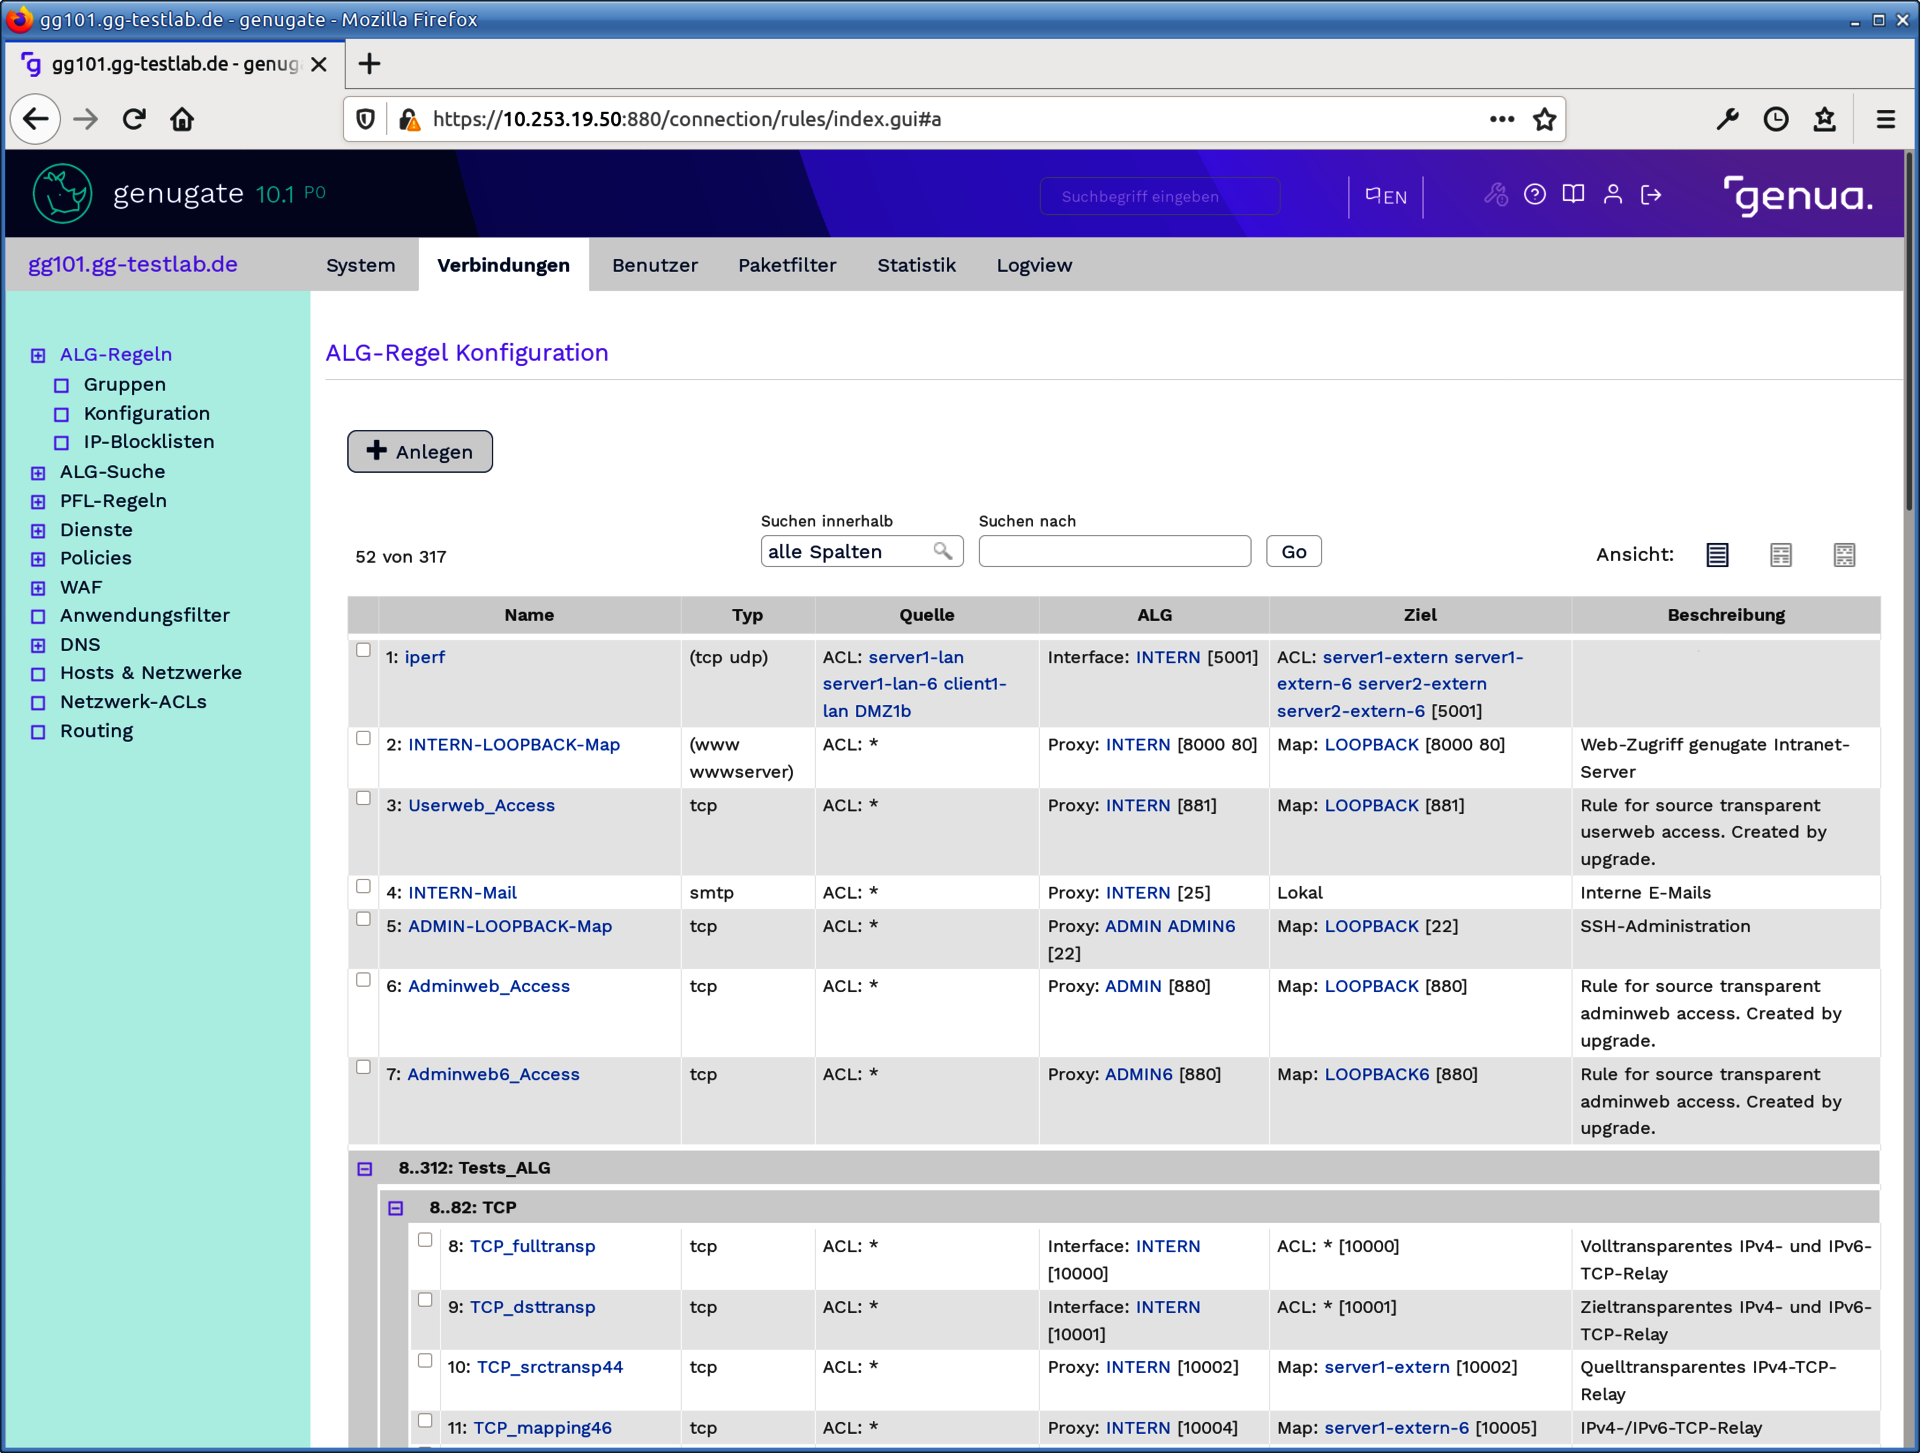Open IP-Blocklisten in the sidebar
The width and height of the screenshot is (1920, 1453).
(x=149, y=441)
